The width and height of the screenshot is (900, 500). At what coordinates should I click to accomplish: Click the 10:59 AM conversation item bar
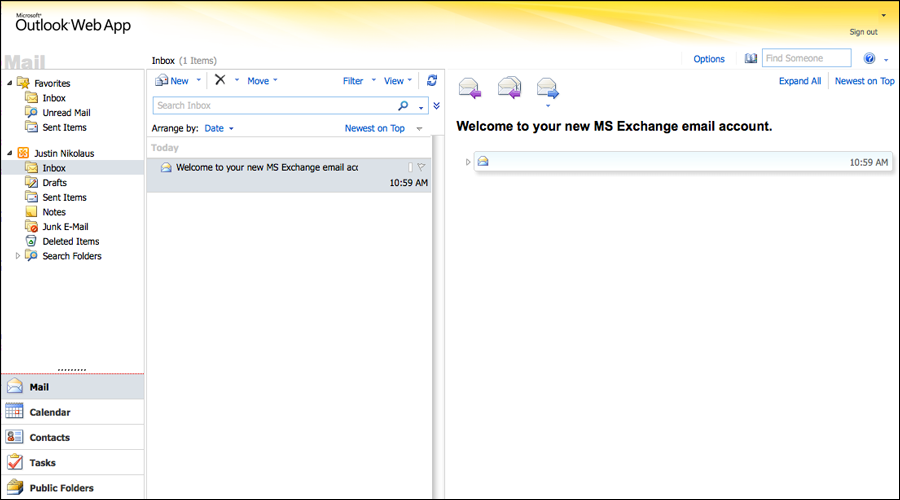683,162
